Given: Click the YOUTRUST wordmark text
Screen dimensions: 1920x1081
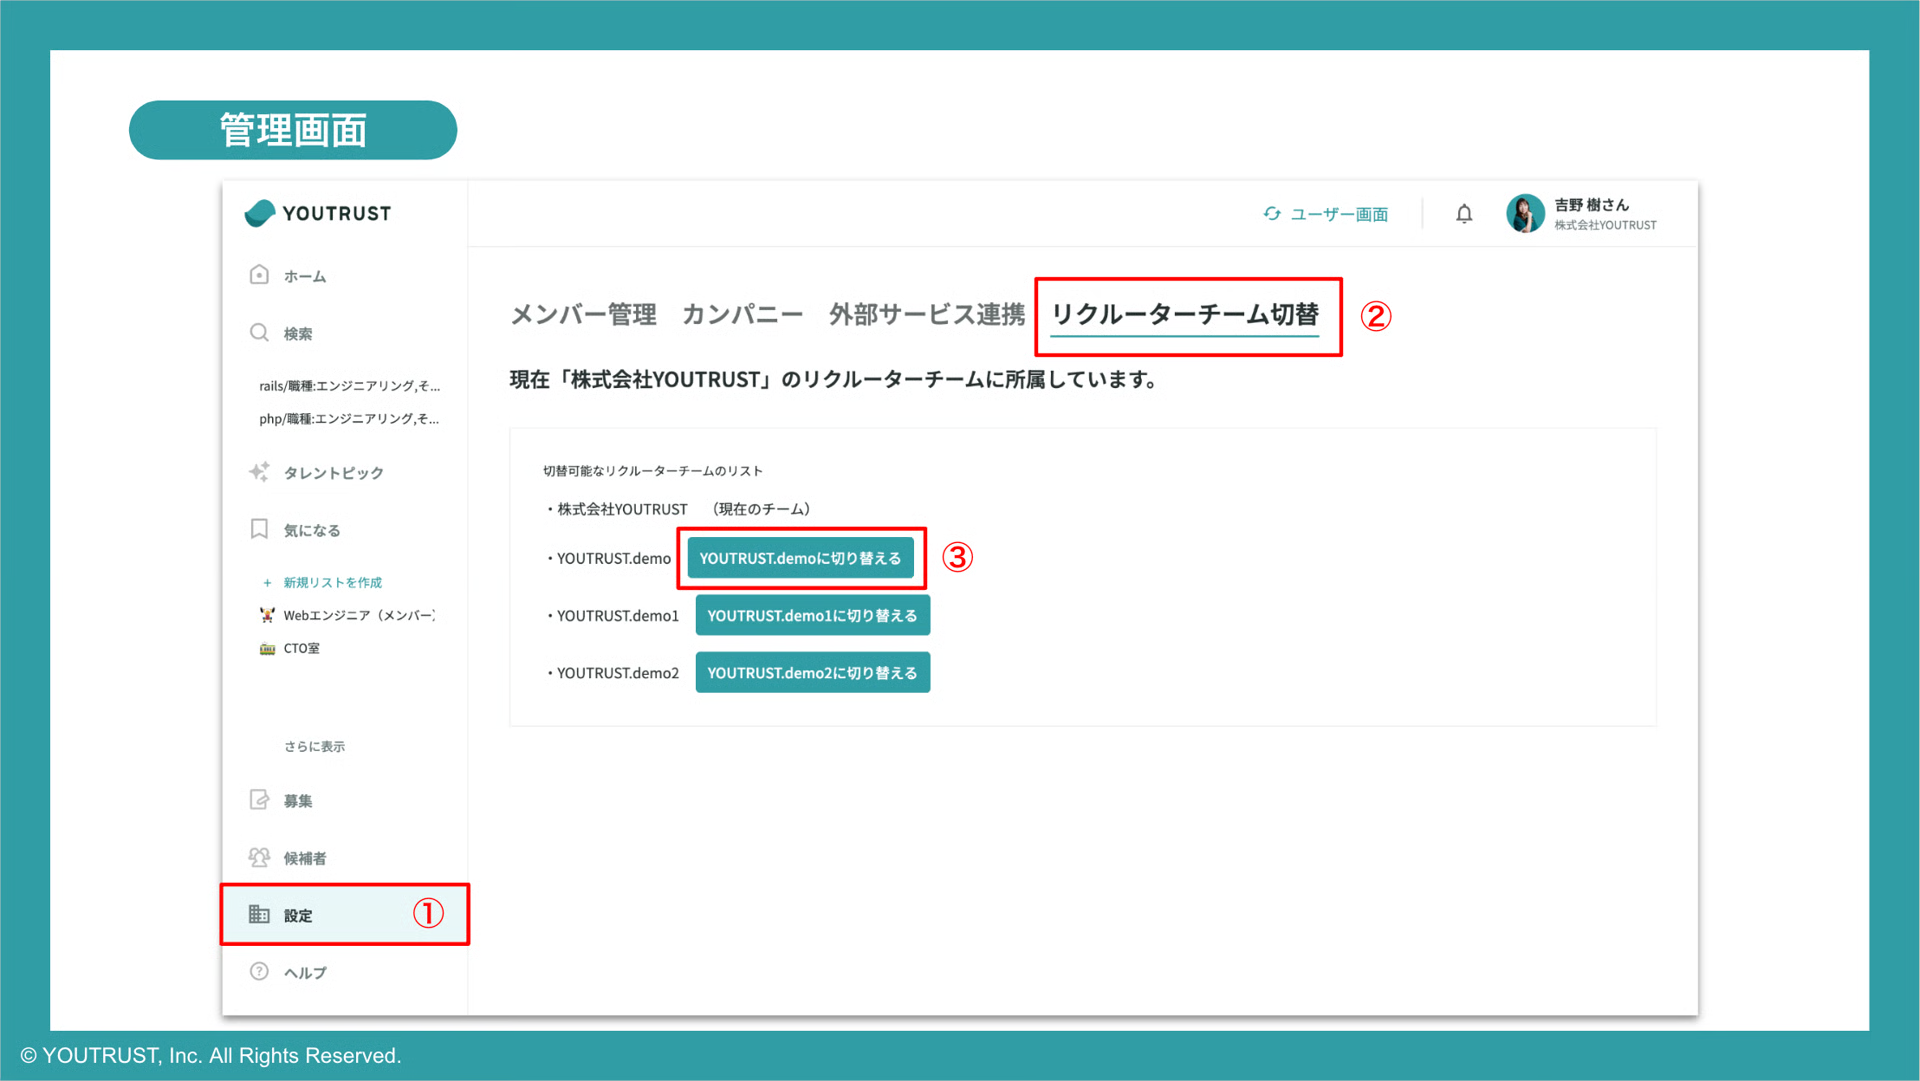Looking at the screenshot, I should (337, 213).
